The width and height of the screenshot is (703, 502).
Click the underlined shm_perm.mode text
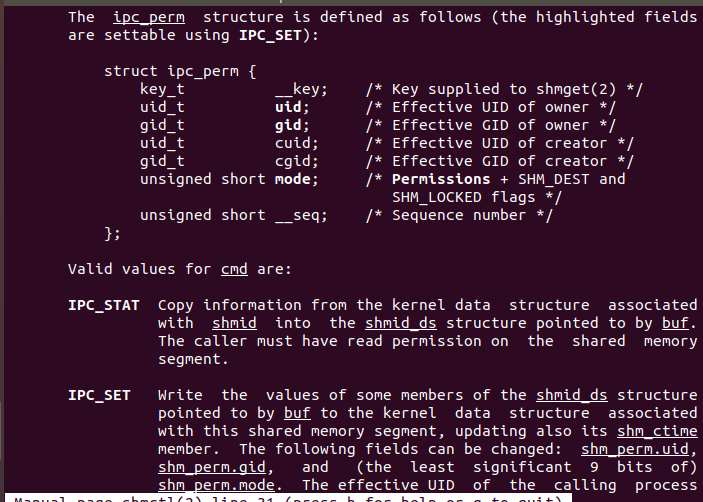[x=216, y=485]
